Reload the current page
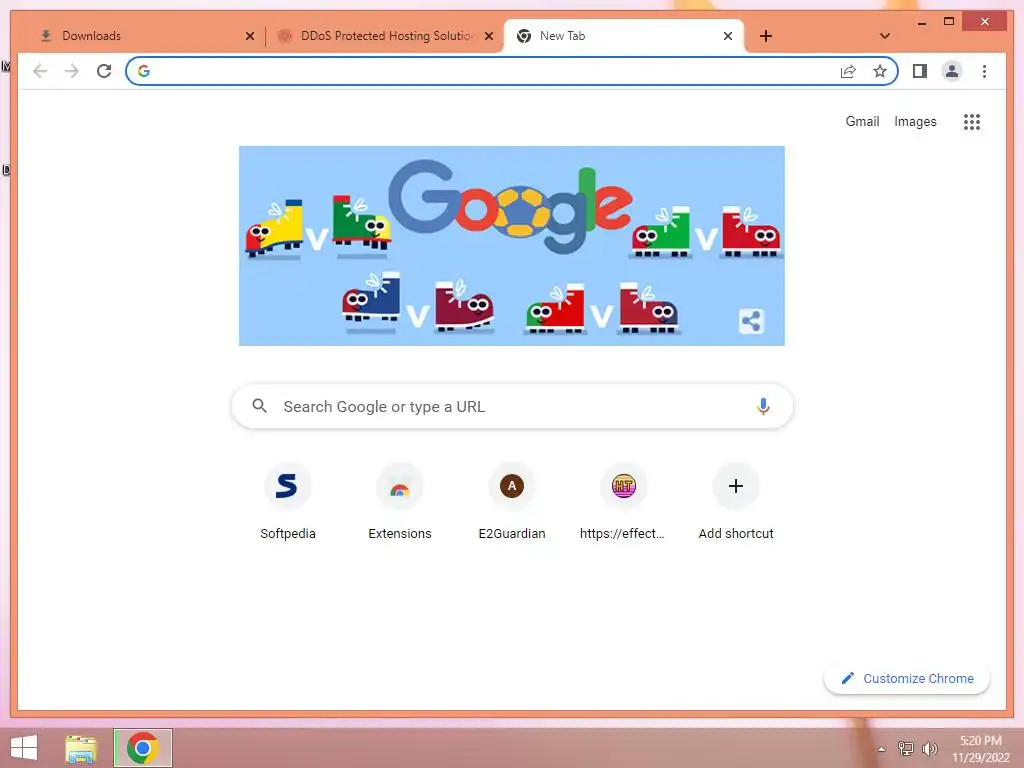Screen dimensions: 1024x768 tap(104, 71)
